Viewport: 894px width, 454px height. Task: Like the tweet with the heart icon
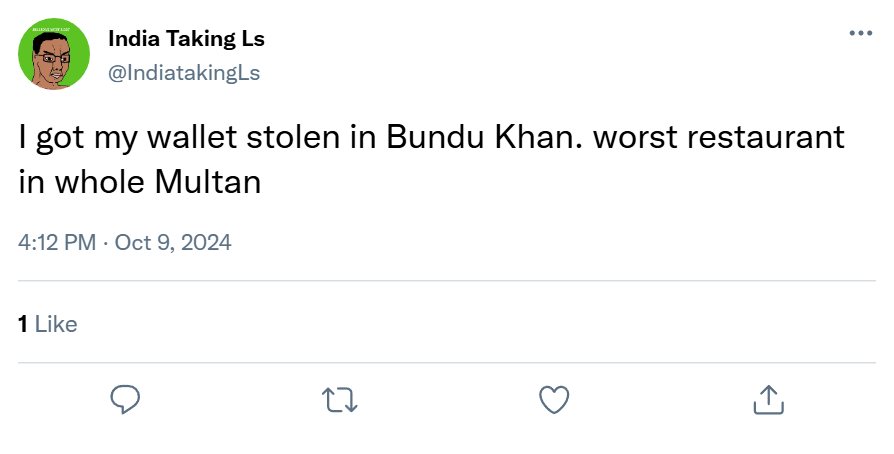[x=554, y=400]
